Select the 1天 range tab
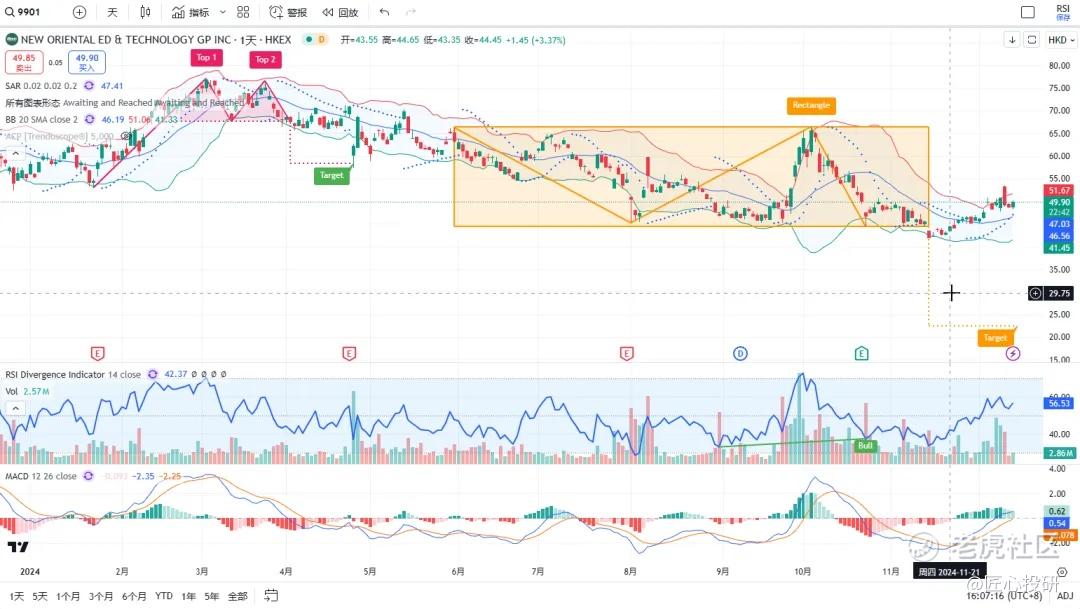This screenshot has width=1080, height=609. [x=17, y=596]
